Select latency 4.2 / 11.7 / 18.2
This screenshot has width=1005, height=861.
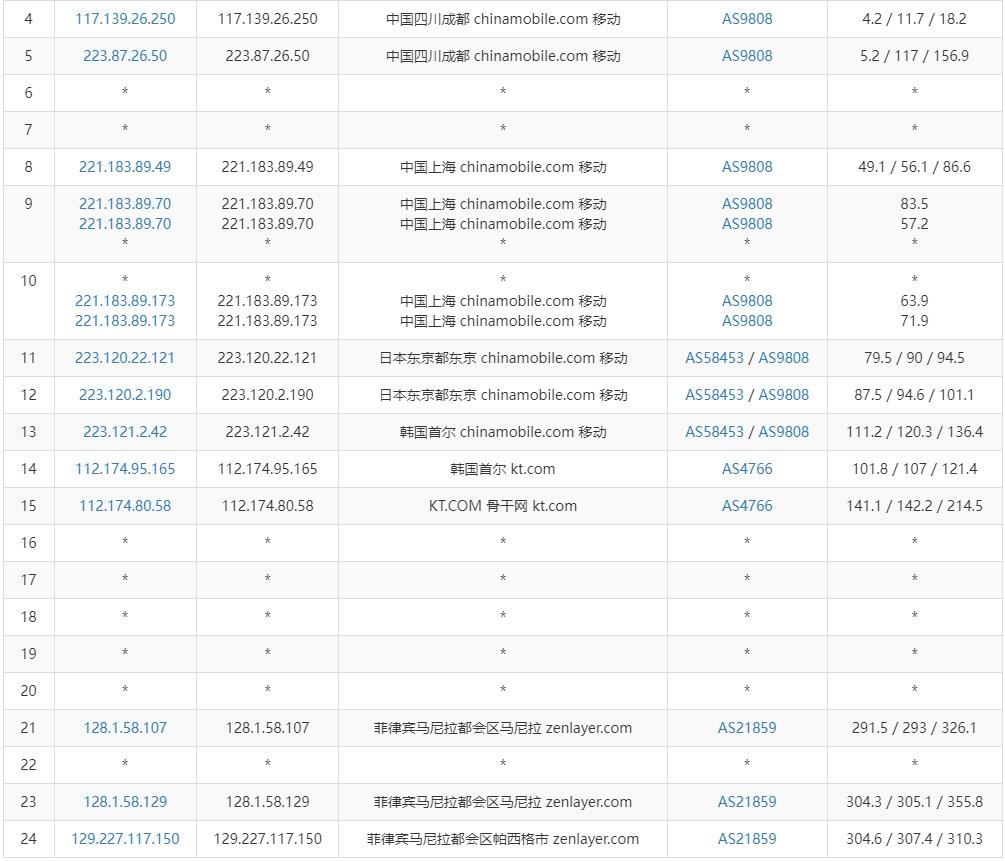[x=914, y=19]
